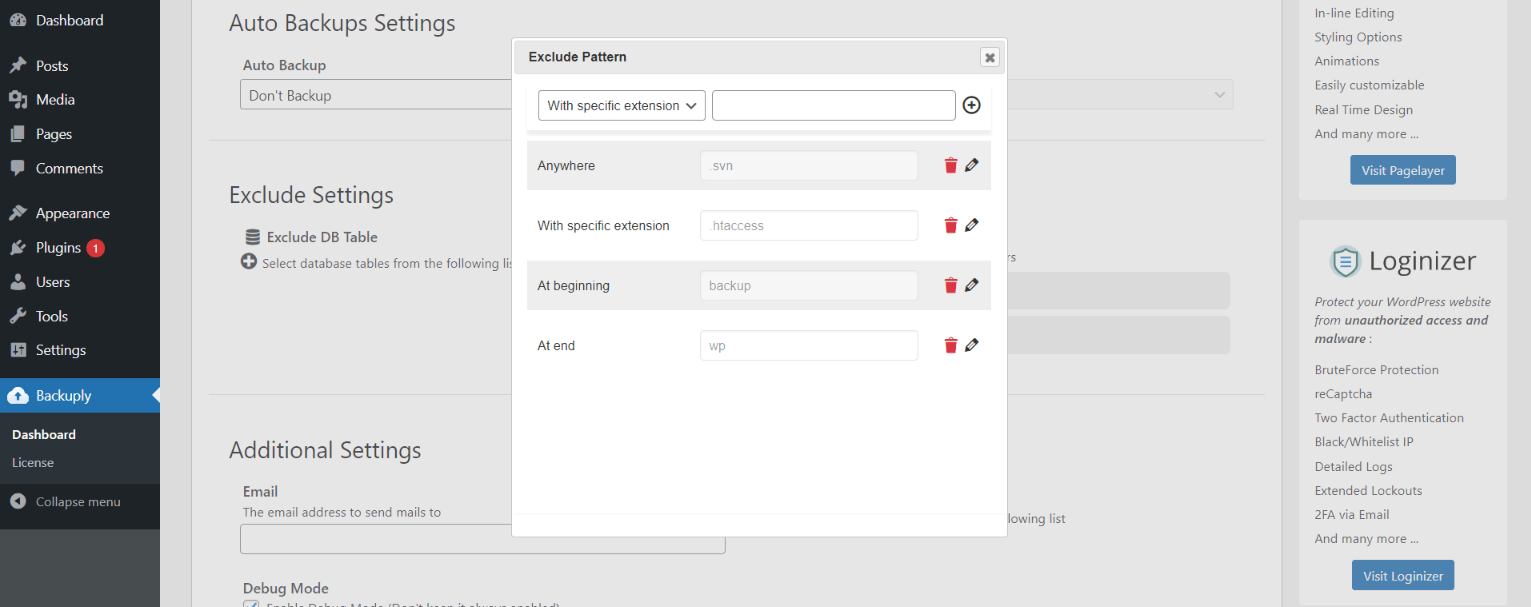Open Backuply from the admin sidebar icon
Image resolution: width=1531 pixels, height=607 pixels.
(21, 395)
